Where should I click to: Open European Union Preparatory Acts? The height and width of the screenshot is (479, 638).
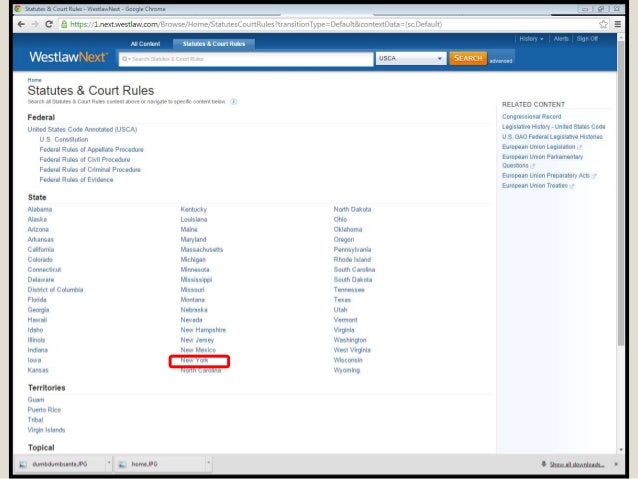(x=546, y=176)
